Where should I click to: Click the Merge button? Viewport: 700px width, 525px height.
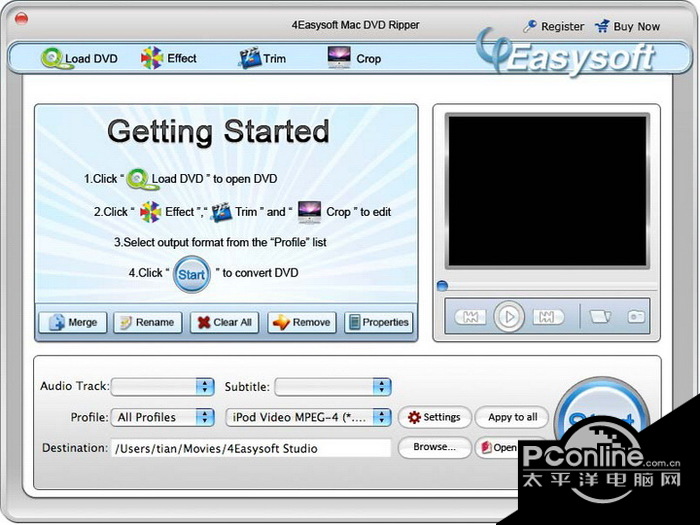(x=73, y=322)
